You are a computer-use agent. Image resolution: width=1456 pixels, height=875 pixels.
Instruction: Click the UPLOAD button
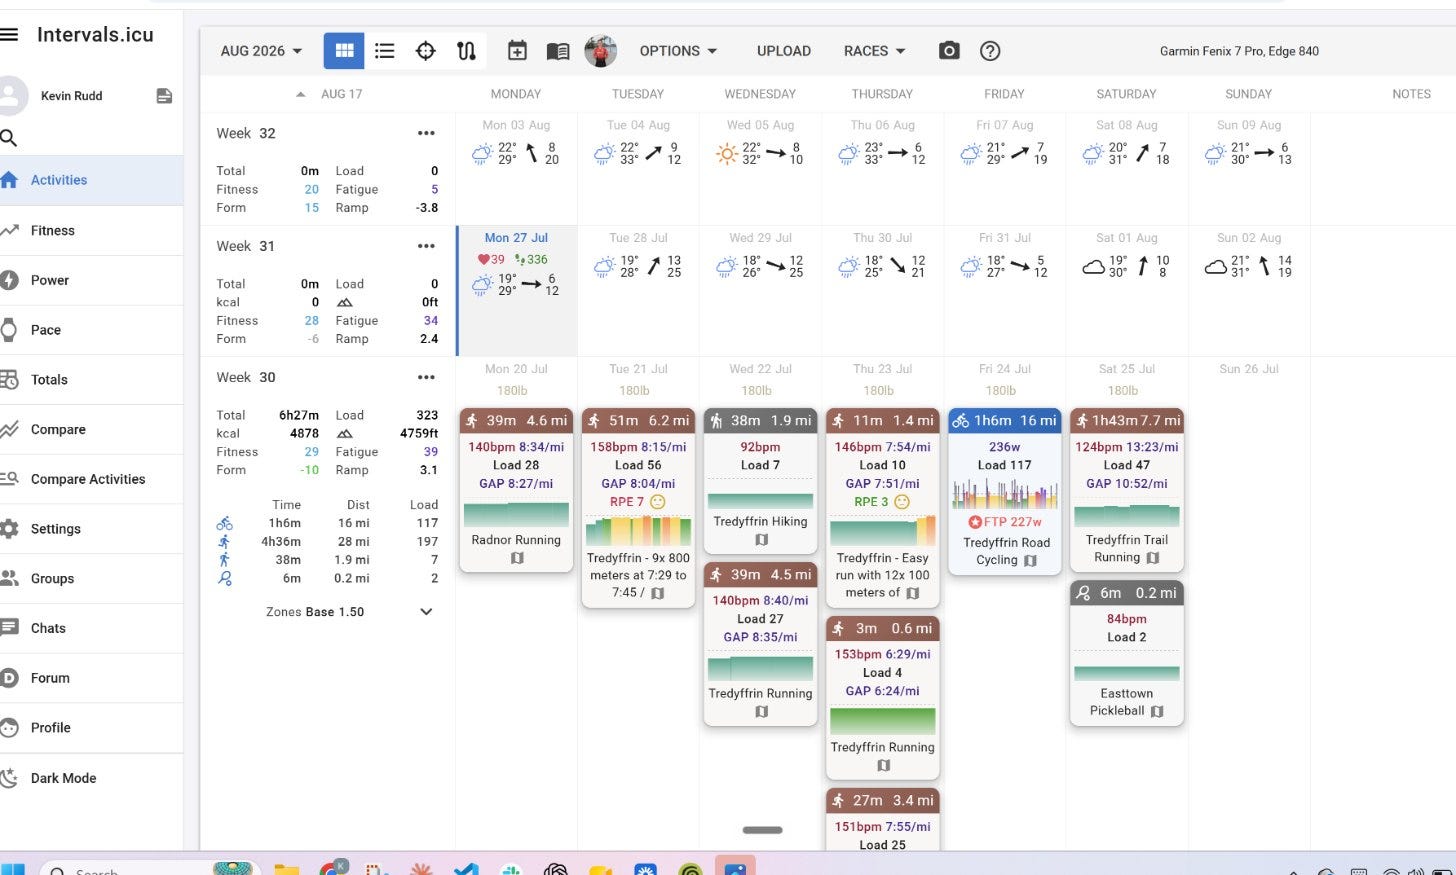pyautogui.click(x=784, y=51)
